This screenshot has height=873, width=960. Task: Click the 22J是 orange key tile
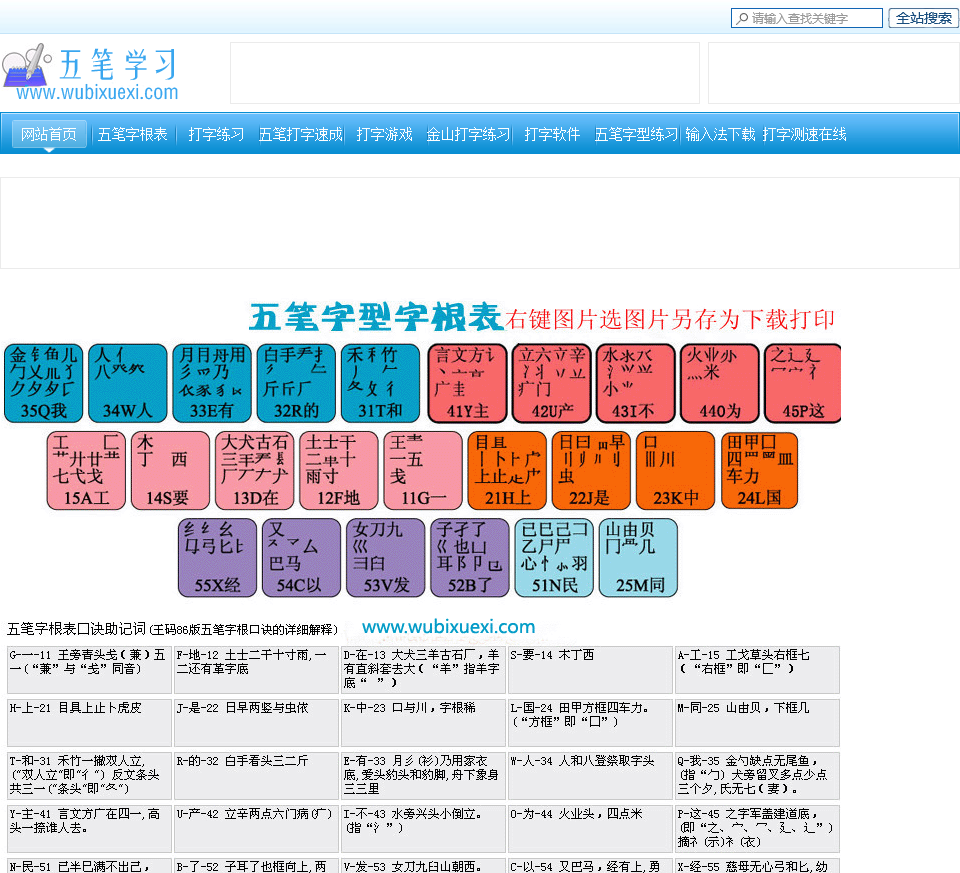coord(591,470)
